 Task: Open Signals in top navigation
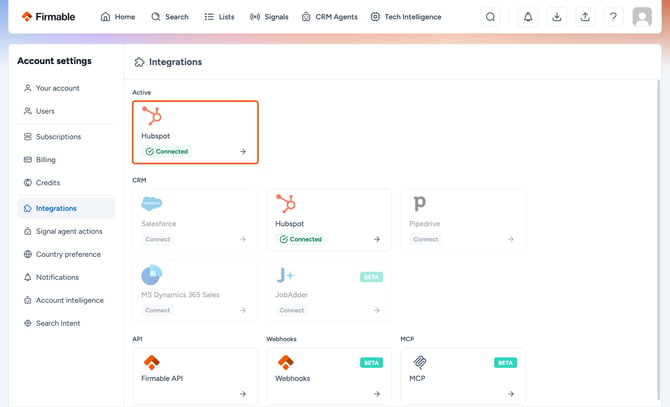tap(269, 17)
